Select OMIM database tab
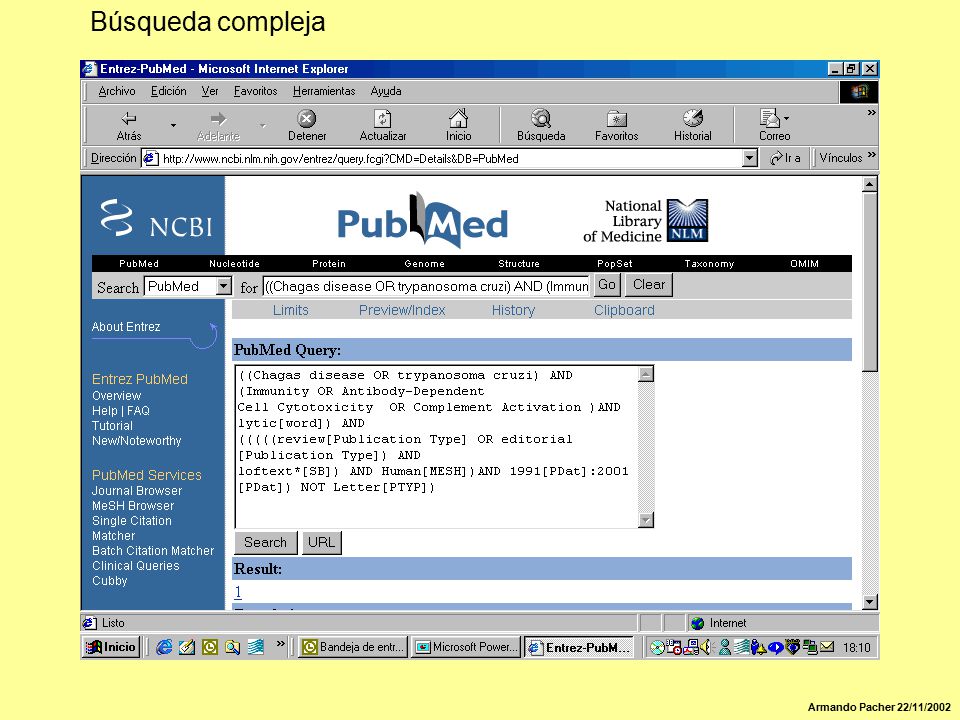 [804, 264]
